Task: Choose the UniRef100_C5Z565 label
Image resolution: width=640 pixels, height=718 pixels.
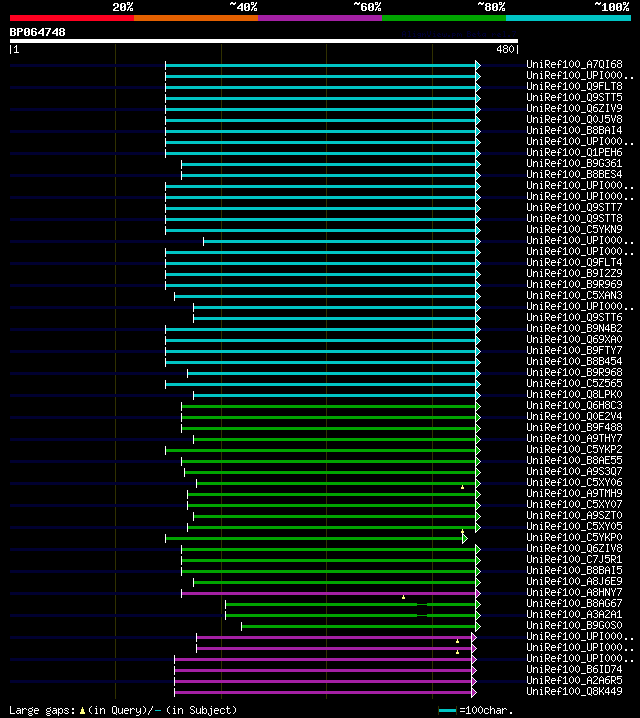Action: tap(574, 383)
